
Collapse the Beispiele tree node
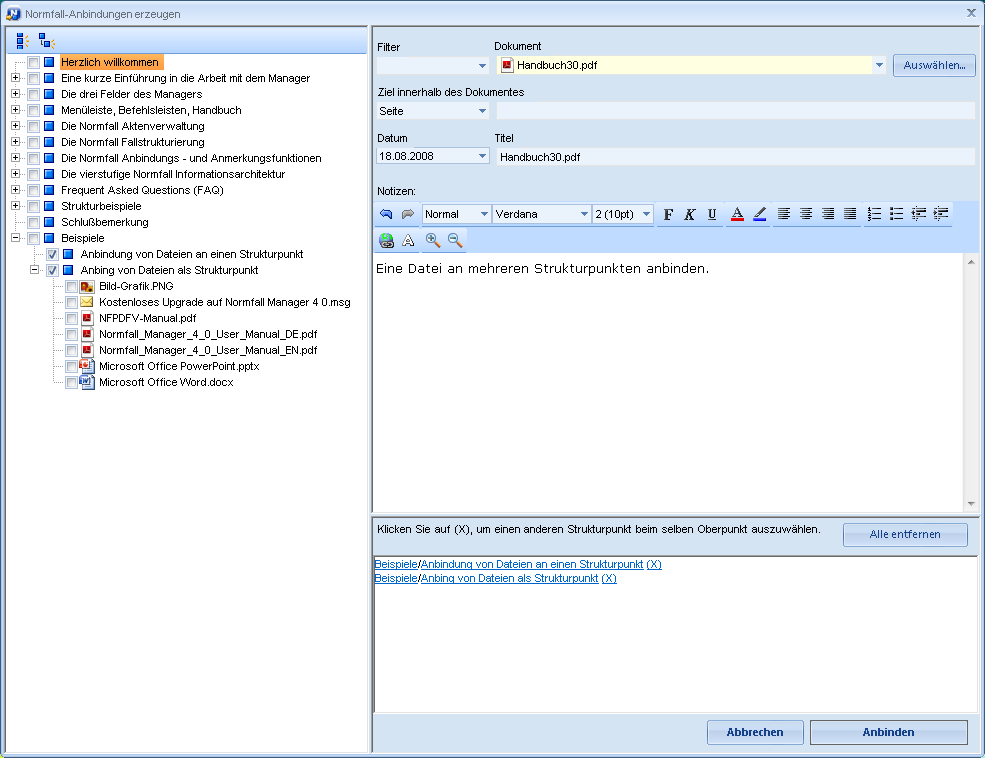16,238
